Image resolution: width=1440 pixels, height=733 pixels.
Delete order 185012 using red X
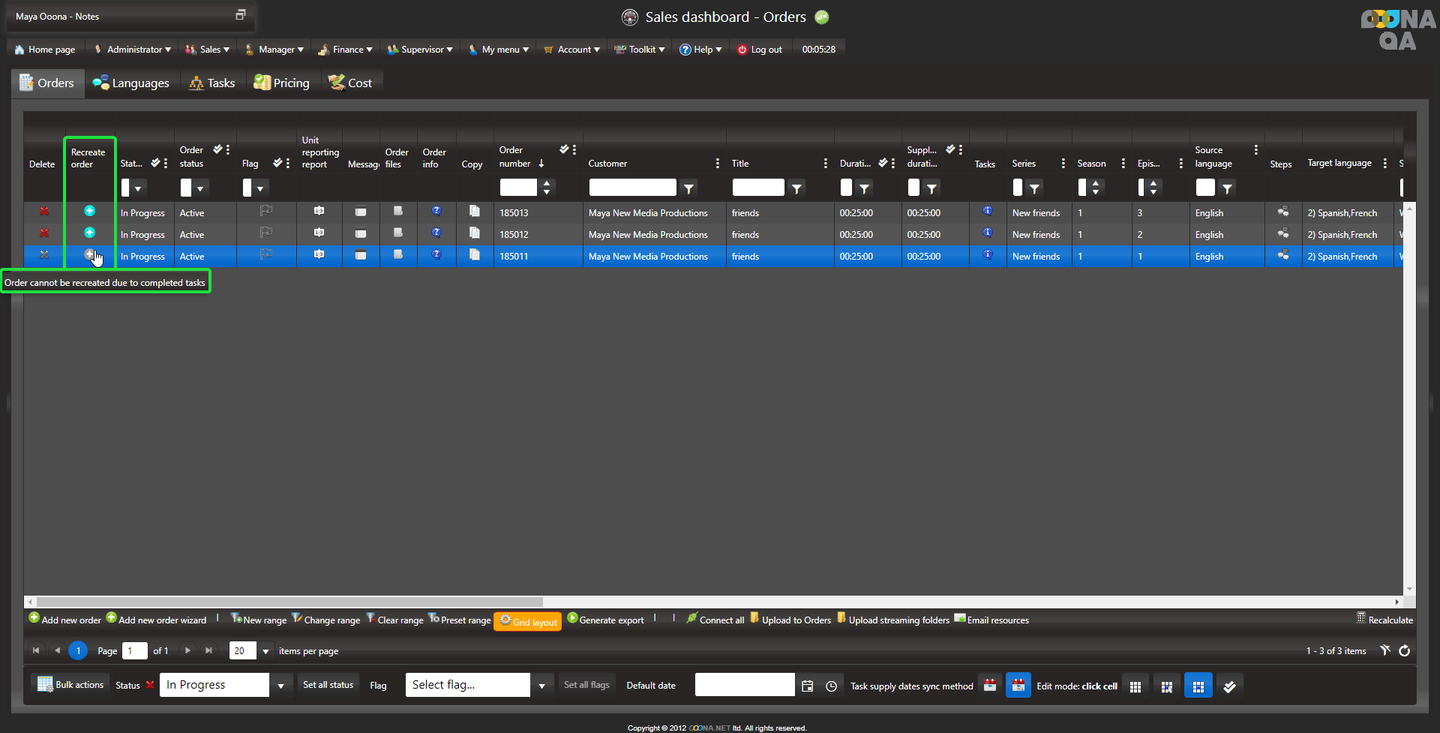tap(43, 233)
